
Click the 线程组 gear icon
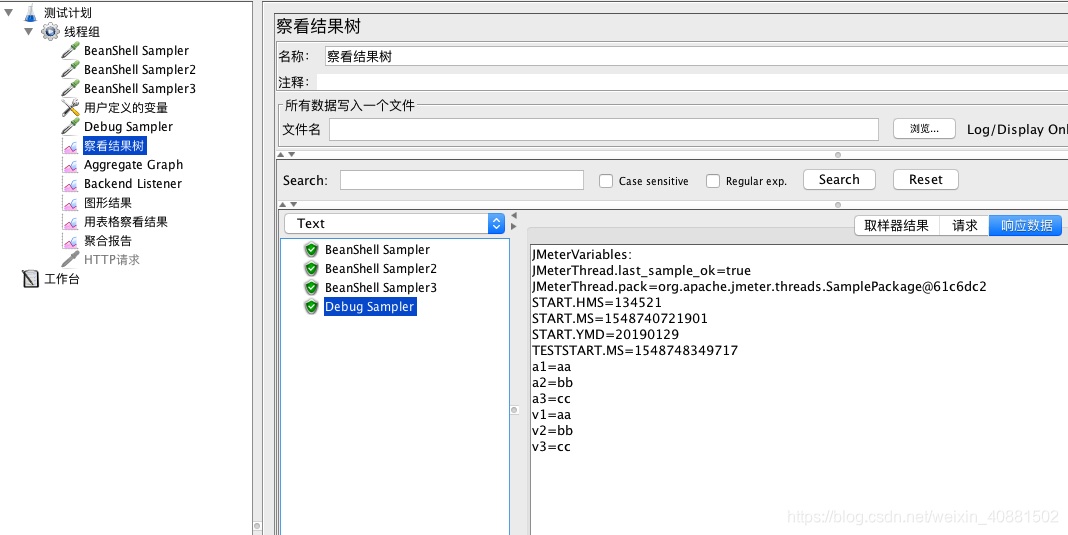pyautogui.click(x=50, y=31)
